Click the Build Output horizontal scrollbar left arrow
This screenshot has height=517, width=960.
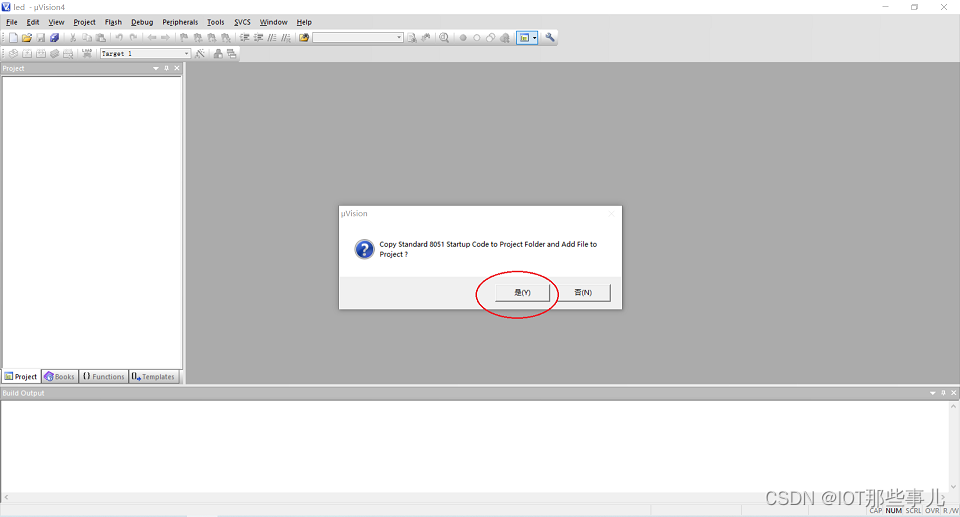coord(6,497)
